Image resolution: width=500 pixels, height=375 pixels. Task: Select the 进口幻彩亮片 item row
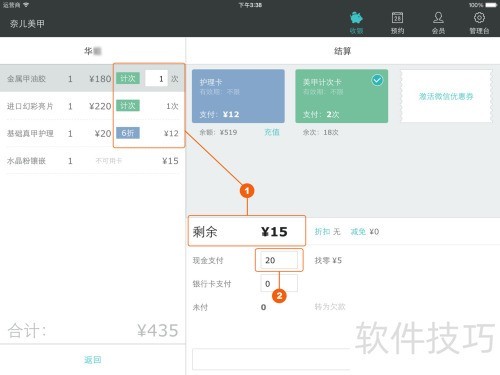click(92, 106)
